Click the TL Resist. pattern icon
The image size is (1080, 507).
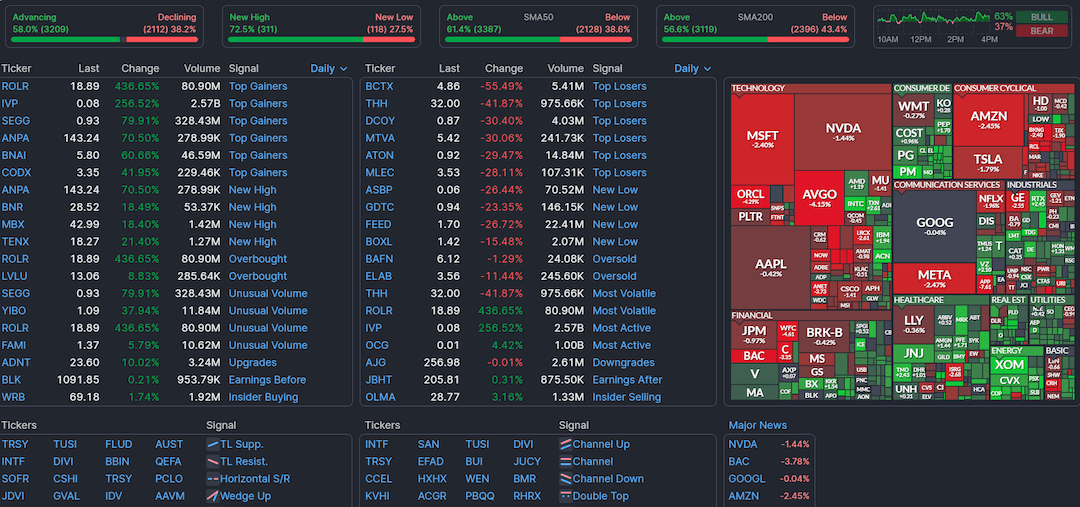[x=212, y=461]
